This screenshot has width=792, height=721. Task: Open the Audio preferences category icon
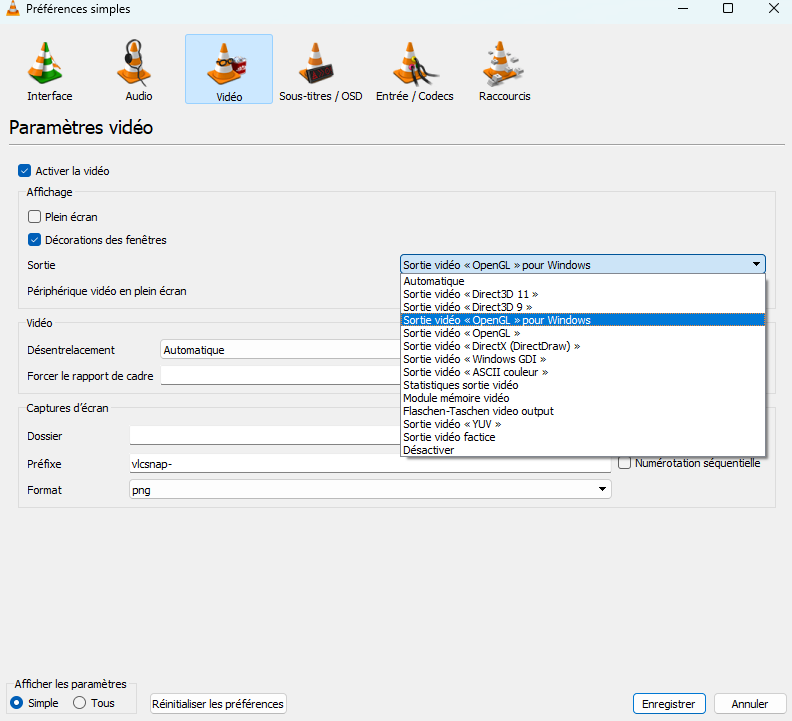tap(139, 69)
